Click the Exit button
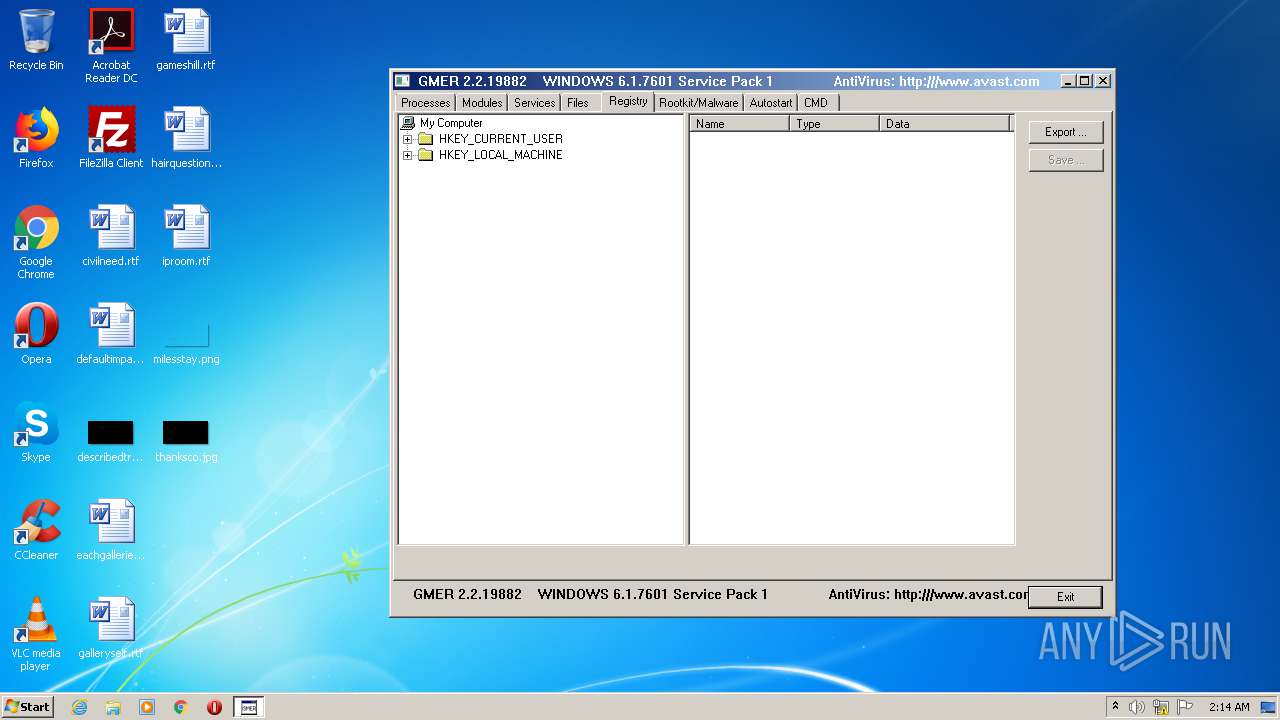 coord(1066,597)
